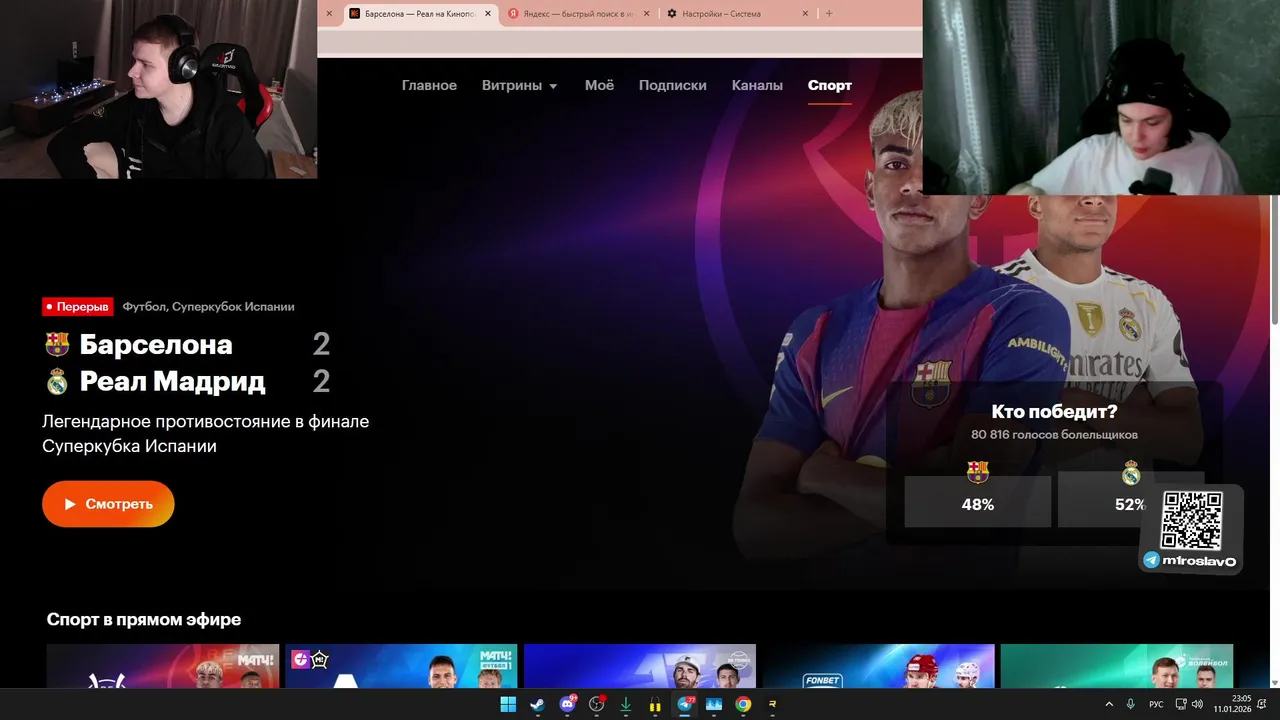
Task: Open a new browser tab with plus
Action: [x=829, y=14]
